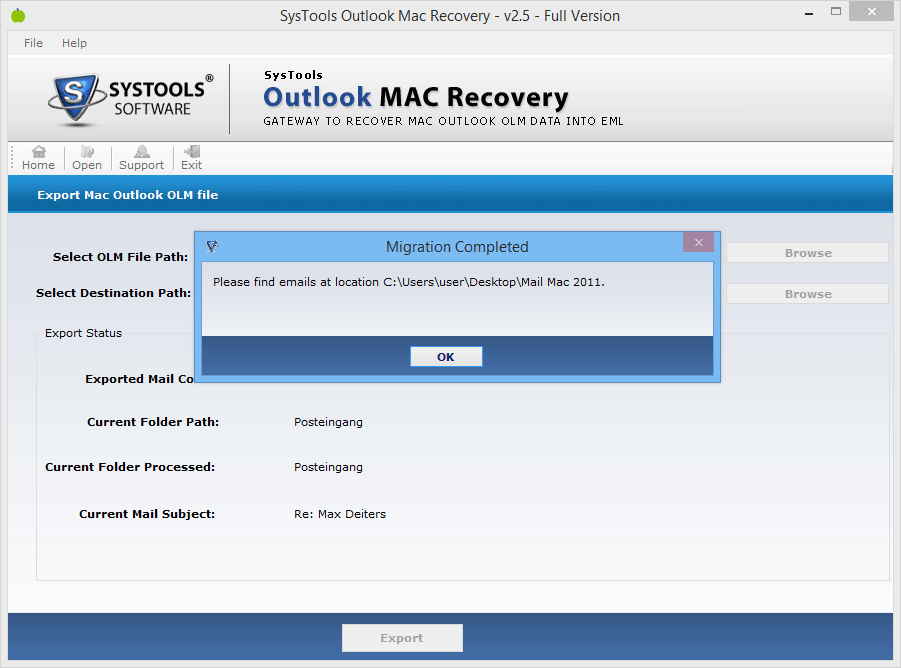Click the Current Folder Path value Posteingang
The width and height of the screenshot is (901, 668).
pyautogui.click(x=328, y=422)
